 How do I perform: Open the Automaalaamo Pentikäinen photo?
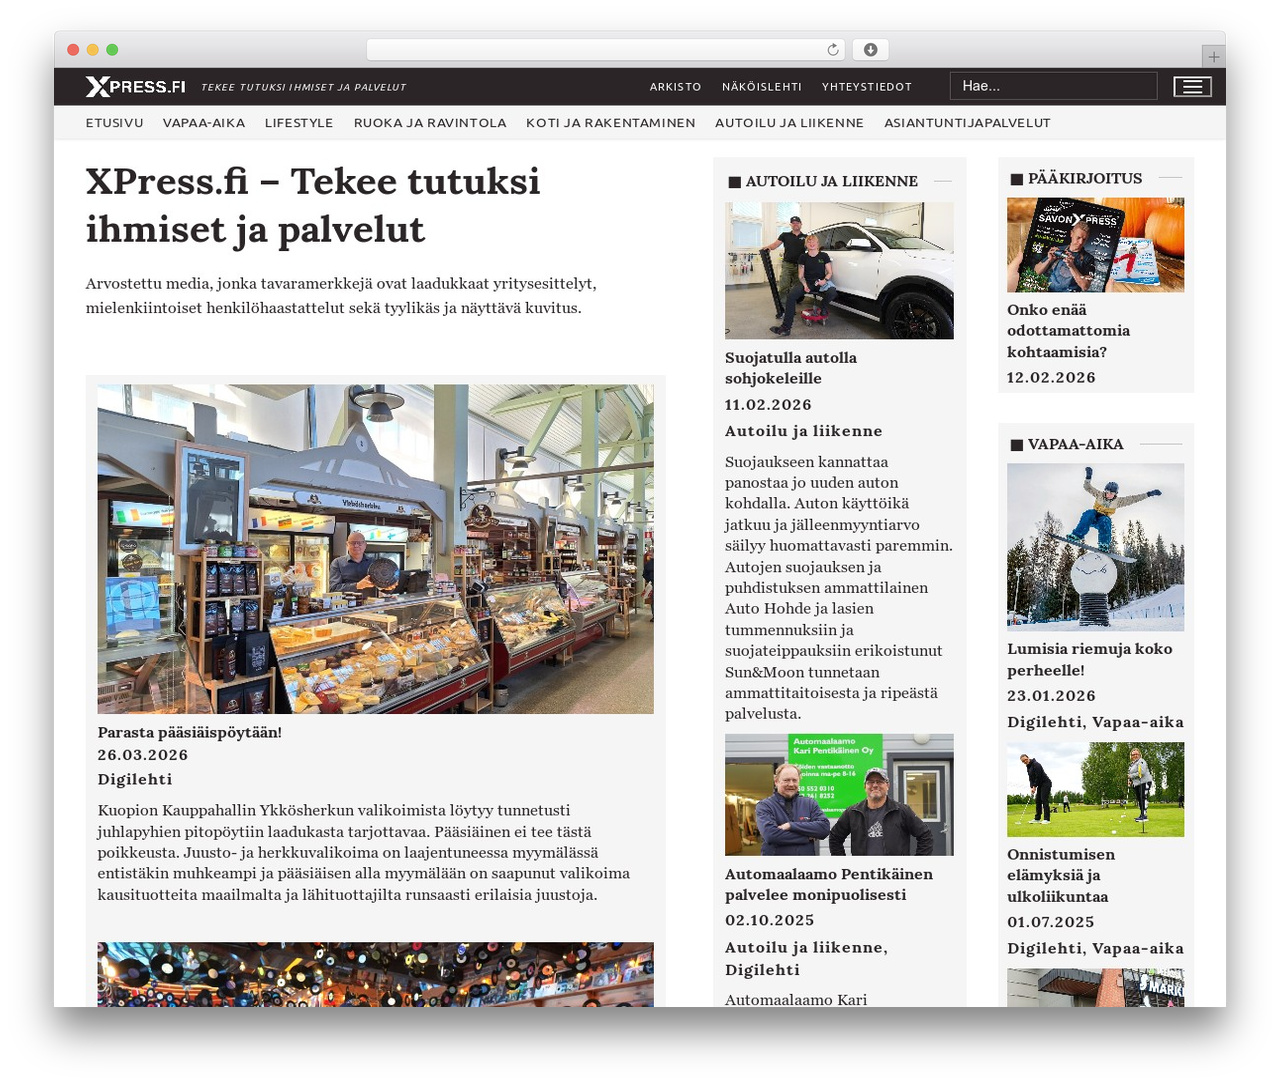click(x=839, y=795)
